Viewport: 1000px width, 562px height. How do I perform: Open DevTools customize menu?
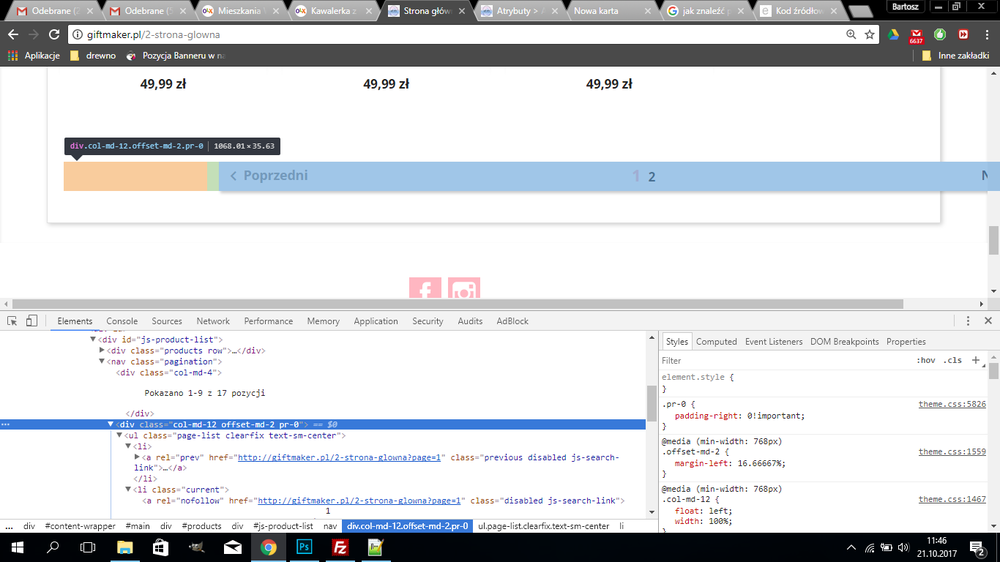968,321
